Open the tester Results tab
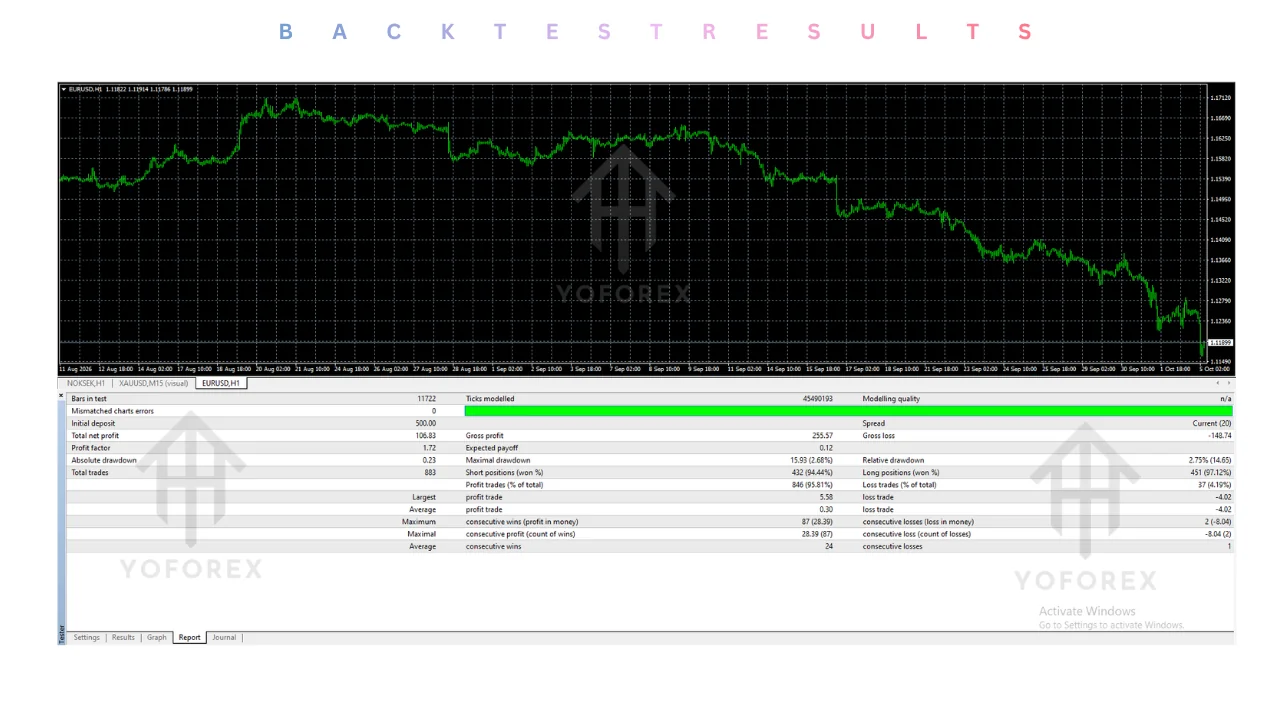This screenshot has height=720, width=1280. tap(123, 637)
